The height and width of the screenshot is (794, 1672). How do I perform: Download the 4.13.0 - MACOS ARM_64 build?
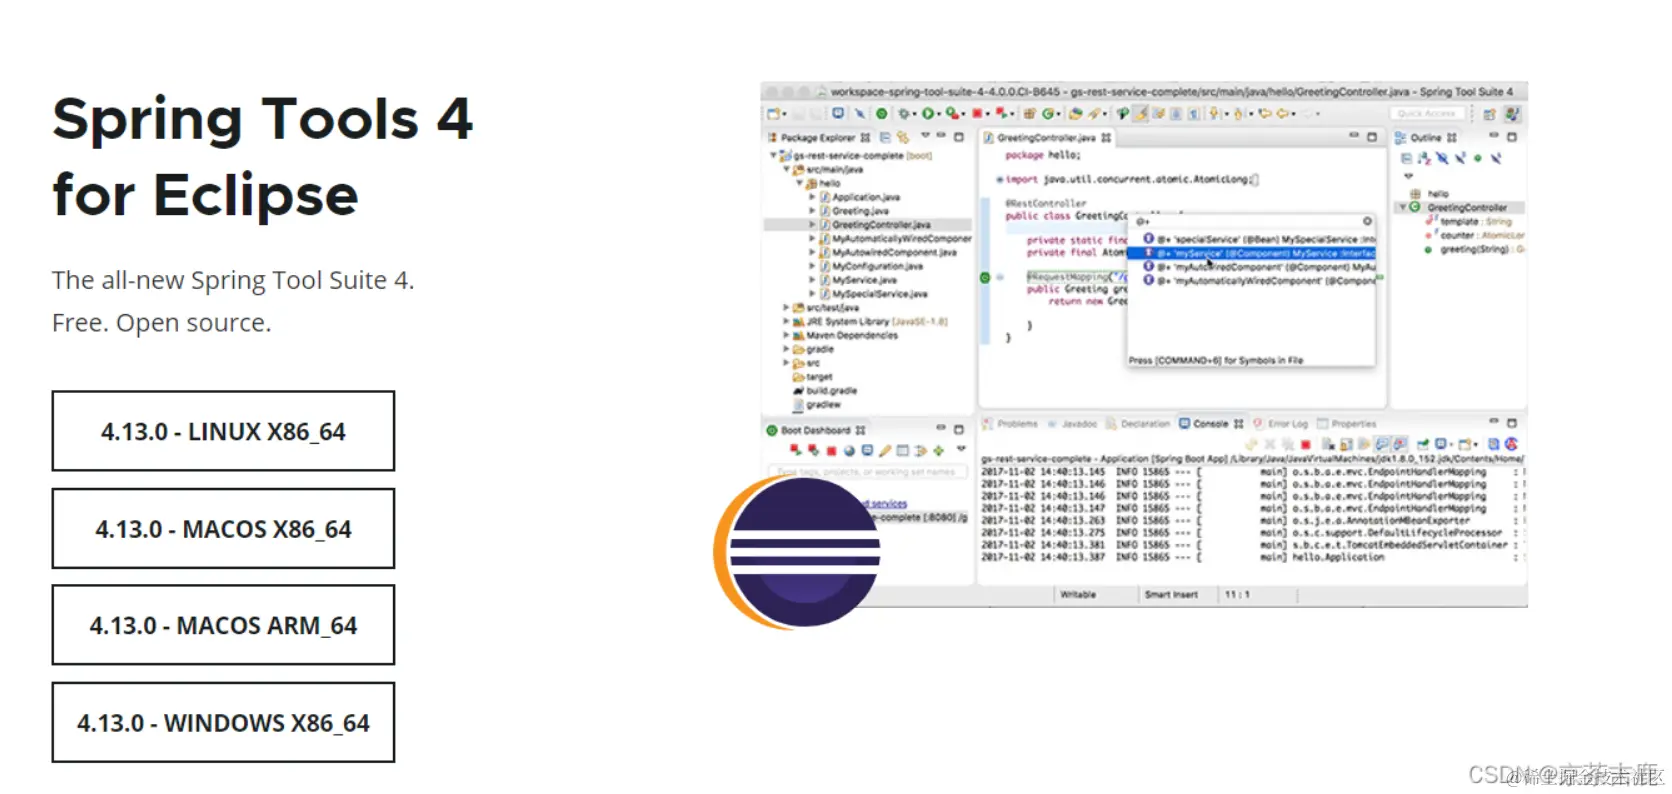[223, 625]
